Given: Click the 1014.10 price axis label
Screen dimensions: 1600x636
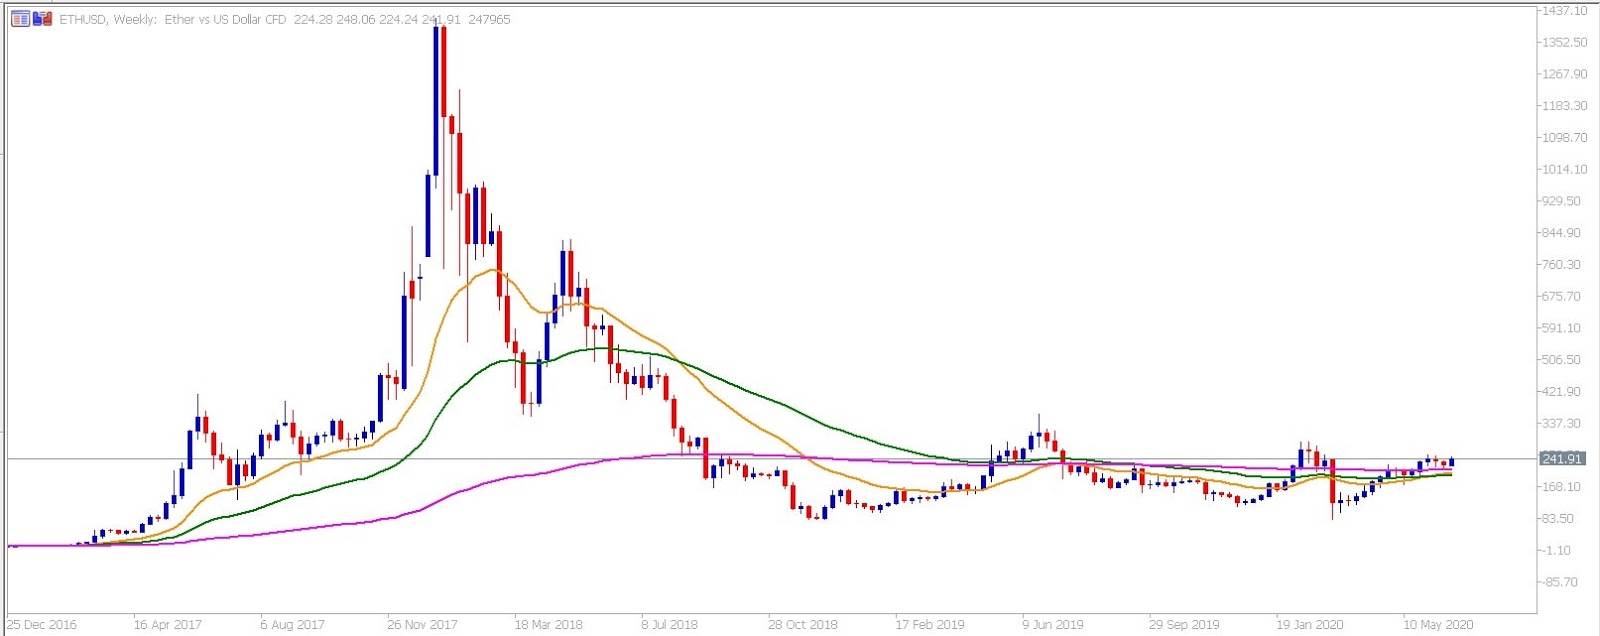Looking at the screenshot, I should pyautogui.click(x=1565, y=170).
